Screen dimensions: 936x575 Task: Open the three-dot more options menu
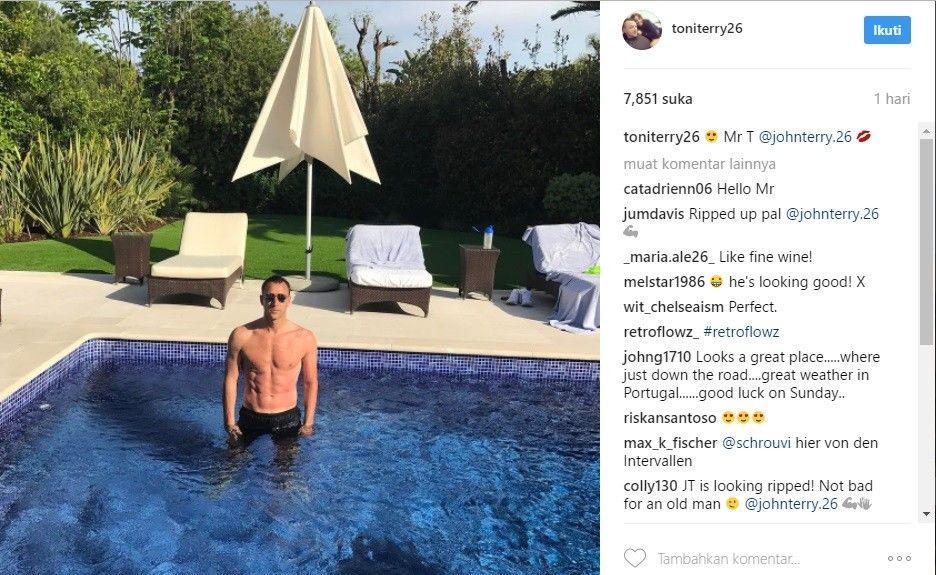pos(899,559)
